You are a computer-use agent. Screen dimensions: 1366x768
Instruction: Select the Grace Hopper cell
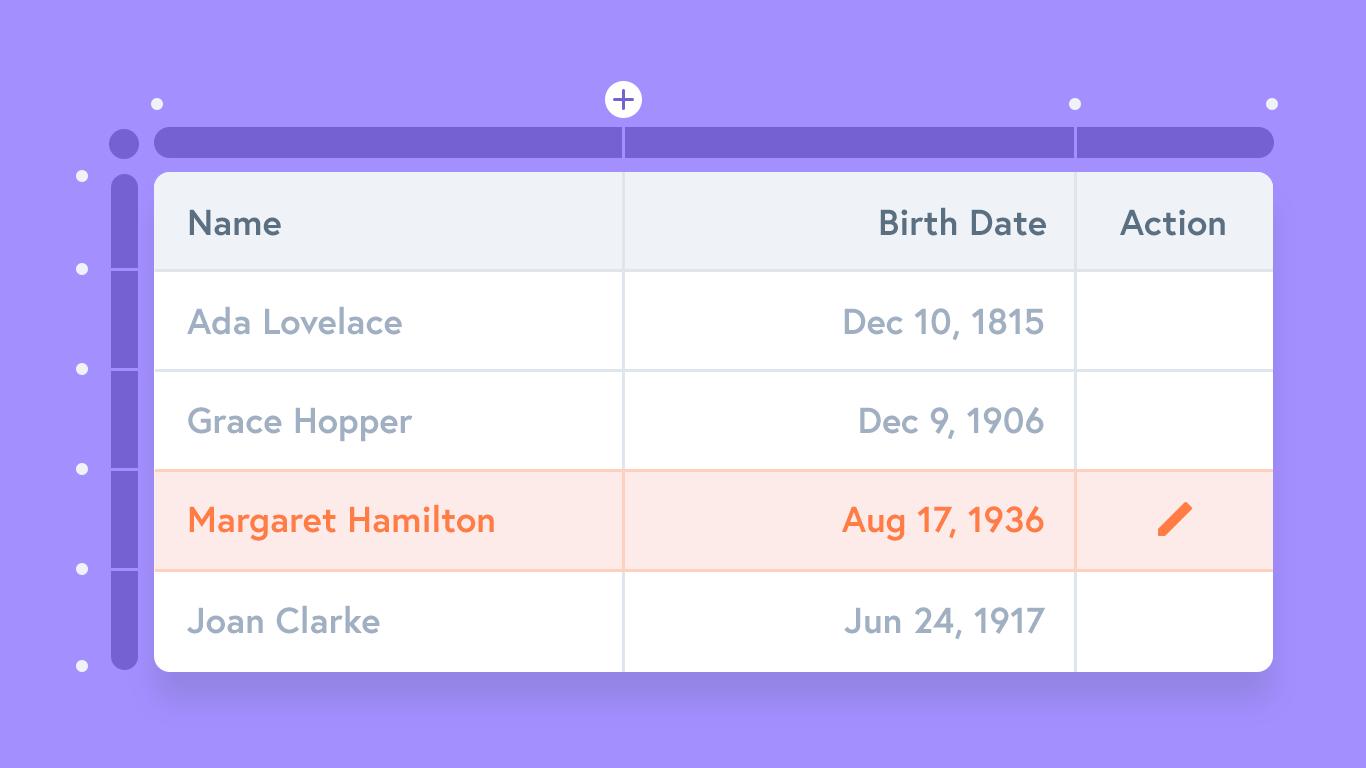tap(300, 421)
